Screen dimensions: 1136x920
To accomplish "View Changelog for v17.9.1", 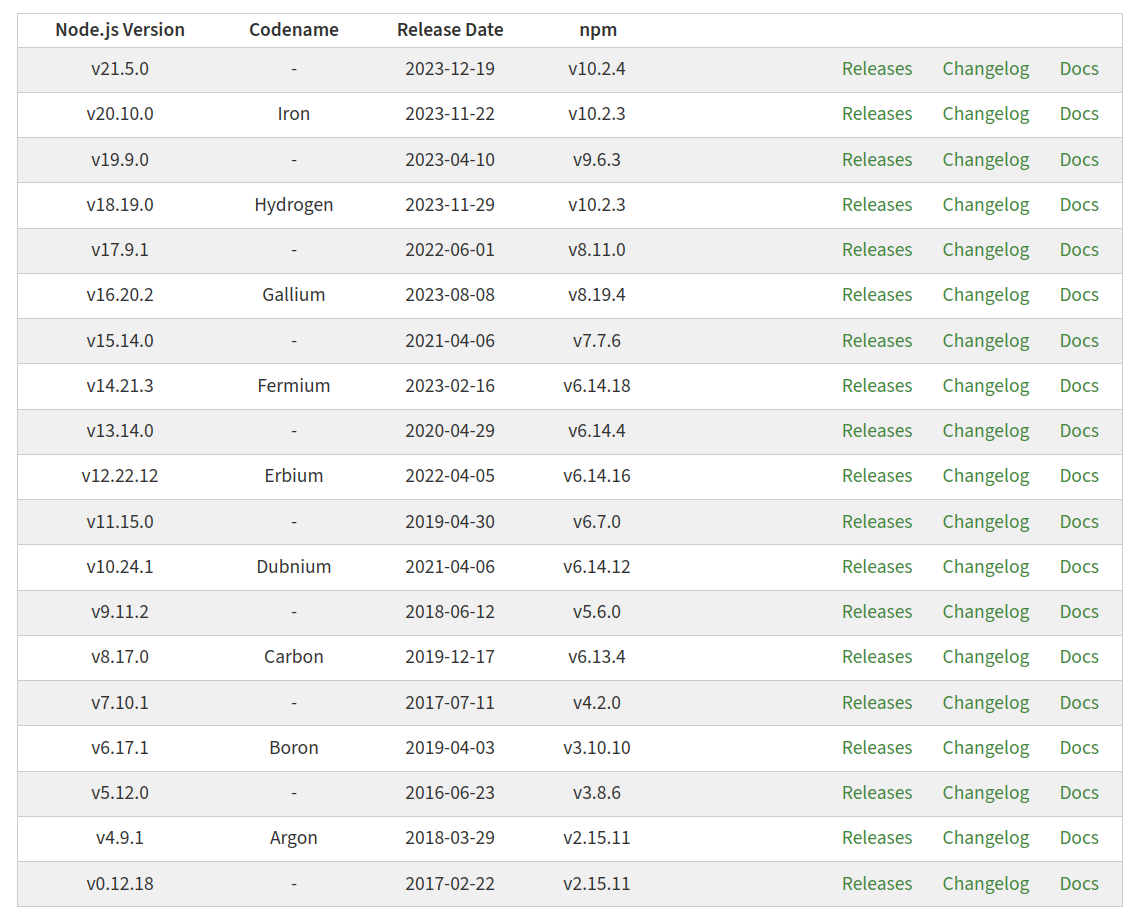I will pyautogui.click(x=985, y=249).
